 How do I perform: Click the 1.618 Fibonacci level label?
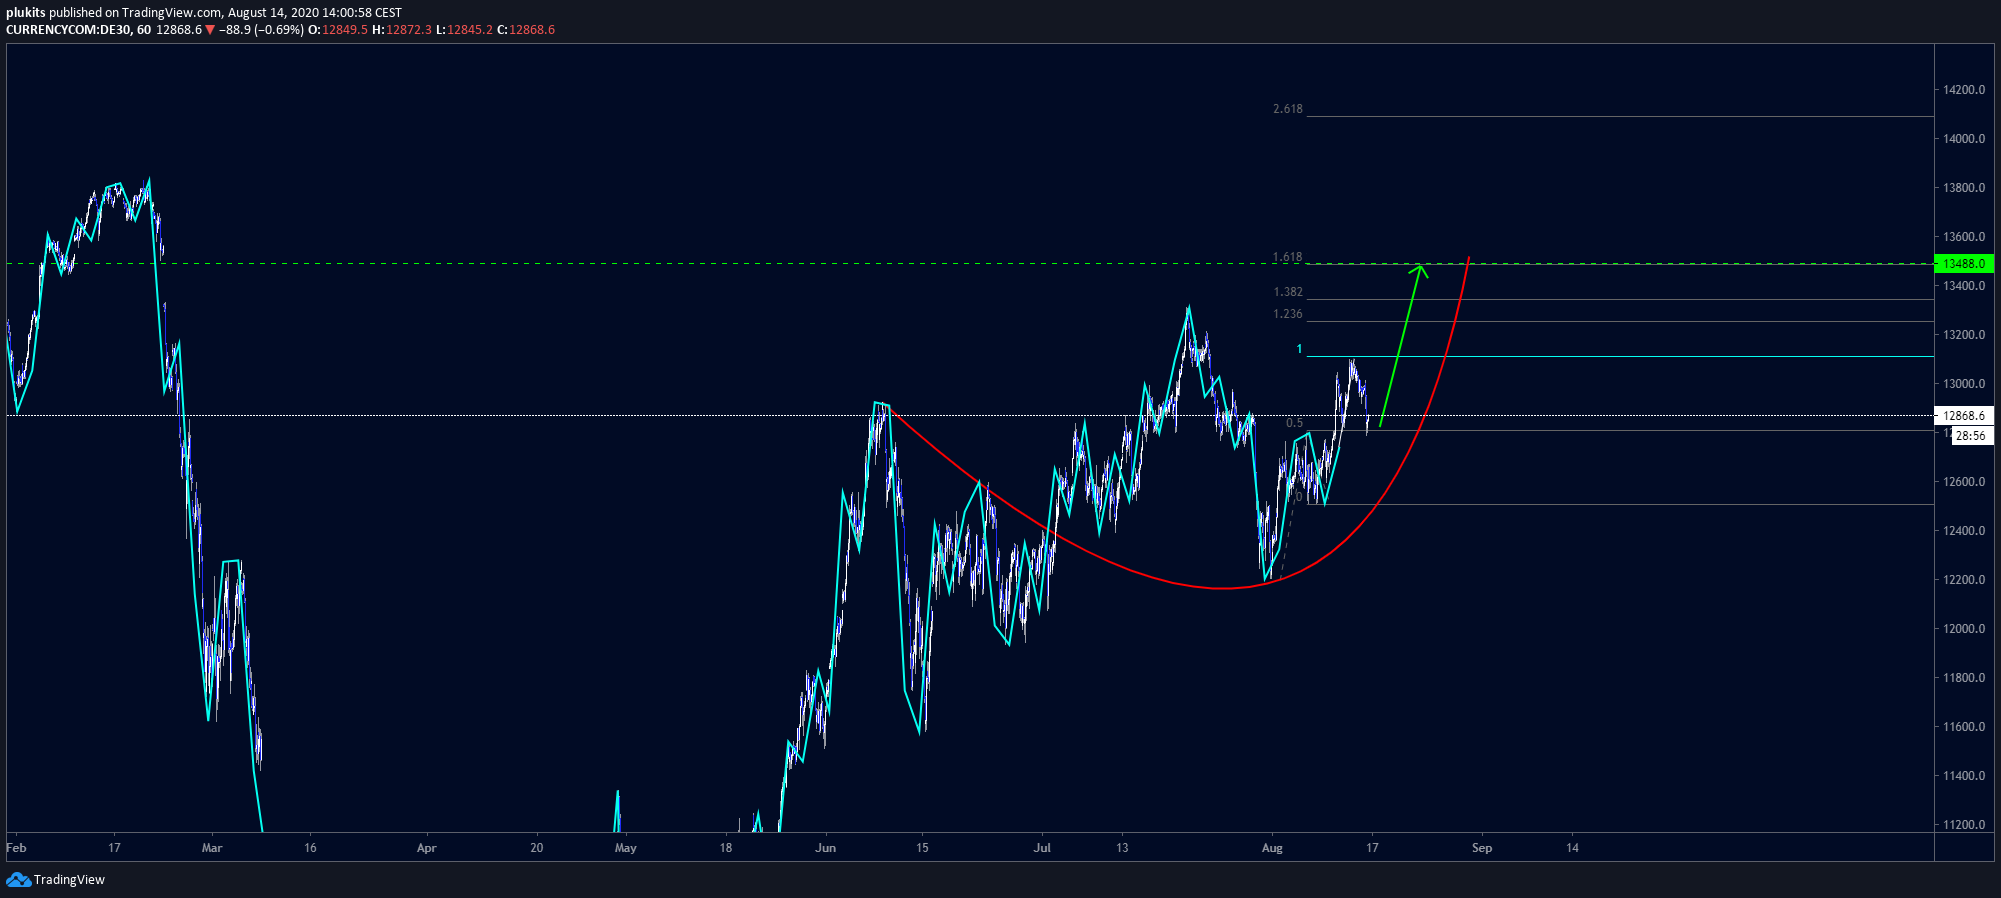click(x=1288, y=257)
